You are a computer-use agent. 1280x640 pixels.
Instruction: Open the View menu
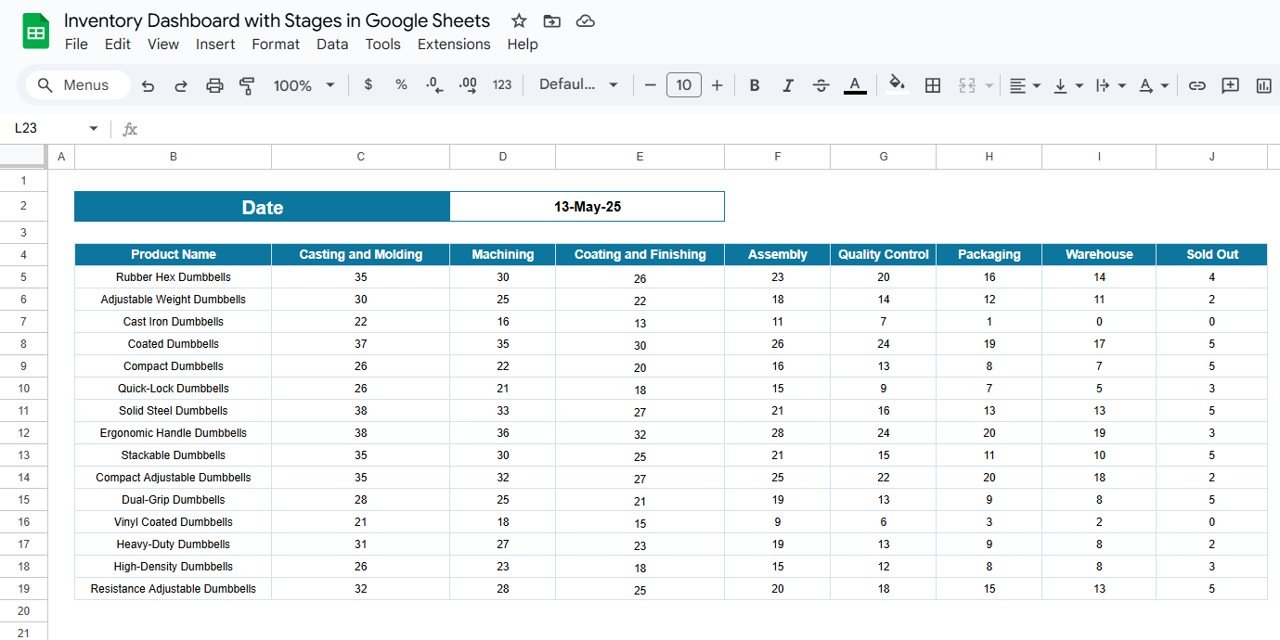coord(163,44)
